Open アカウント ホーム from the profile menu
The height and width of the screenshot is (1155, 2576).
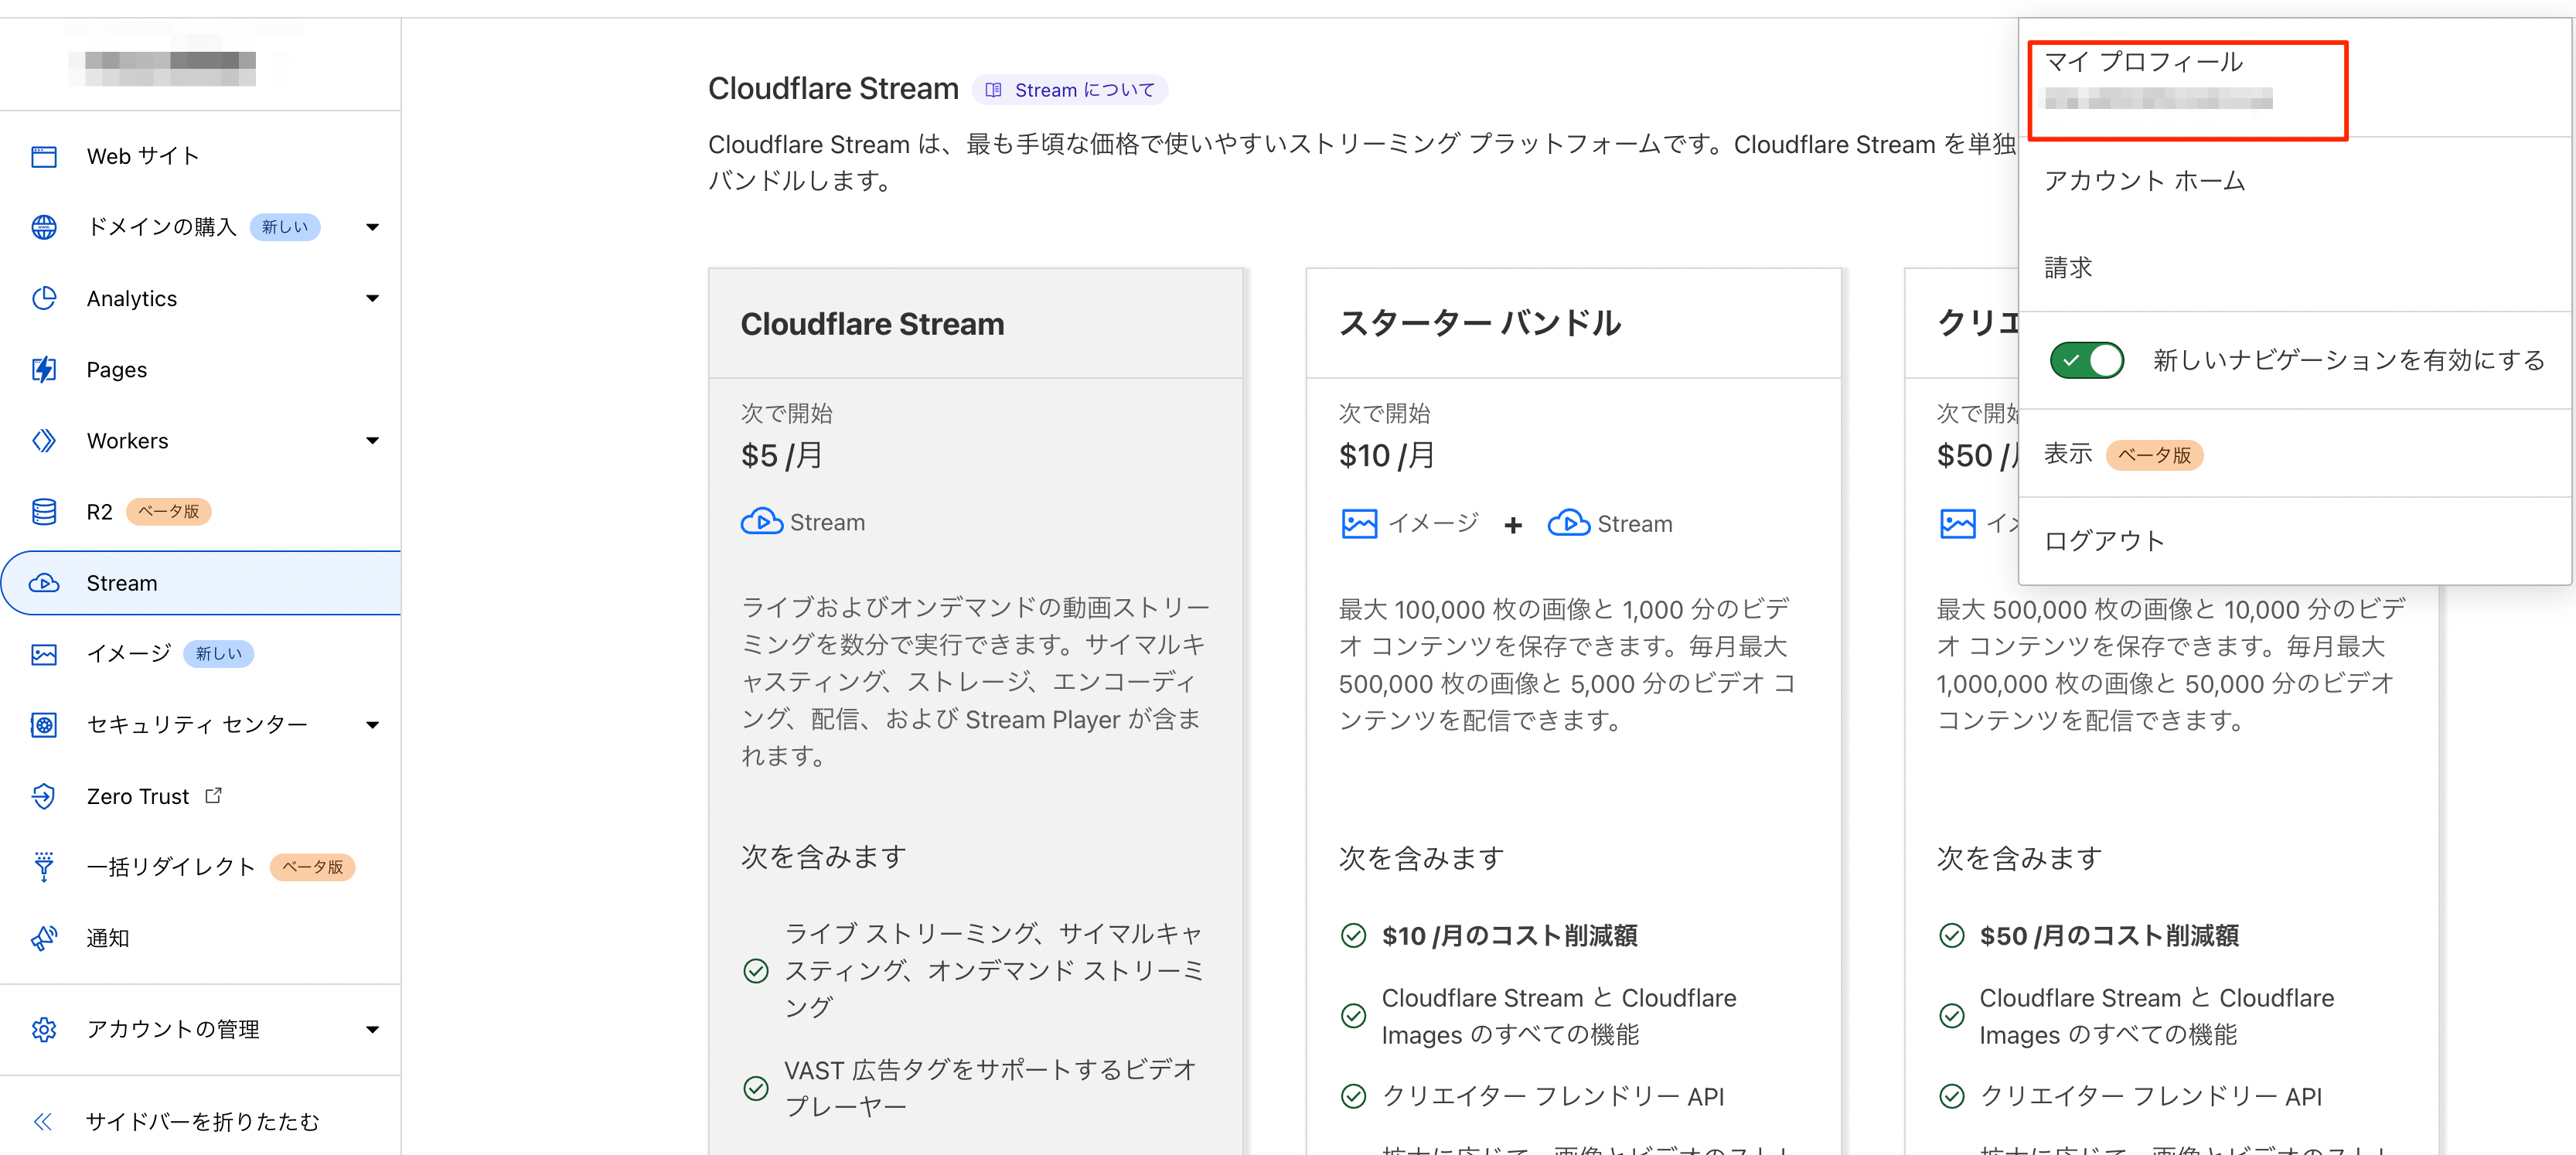[2144, 181]
